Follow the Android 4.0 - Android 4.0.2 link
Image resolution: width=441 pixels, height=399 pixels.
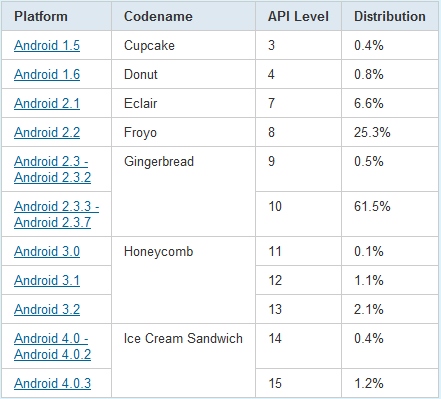[x=52, y=346]
